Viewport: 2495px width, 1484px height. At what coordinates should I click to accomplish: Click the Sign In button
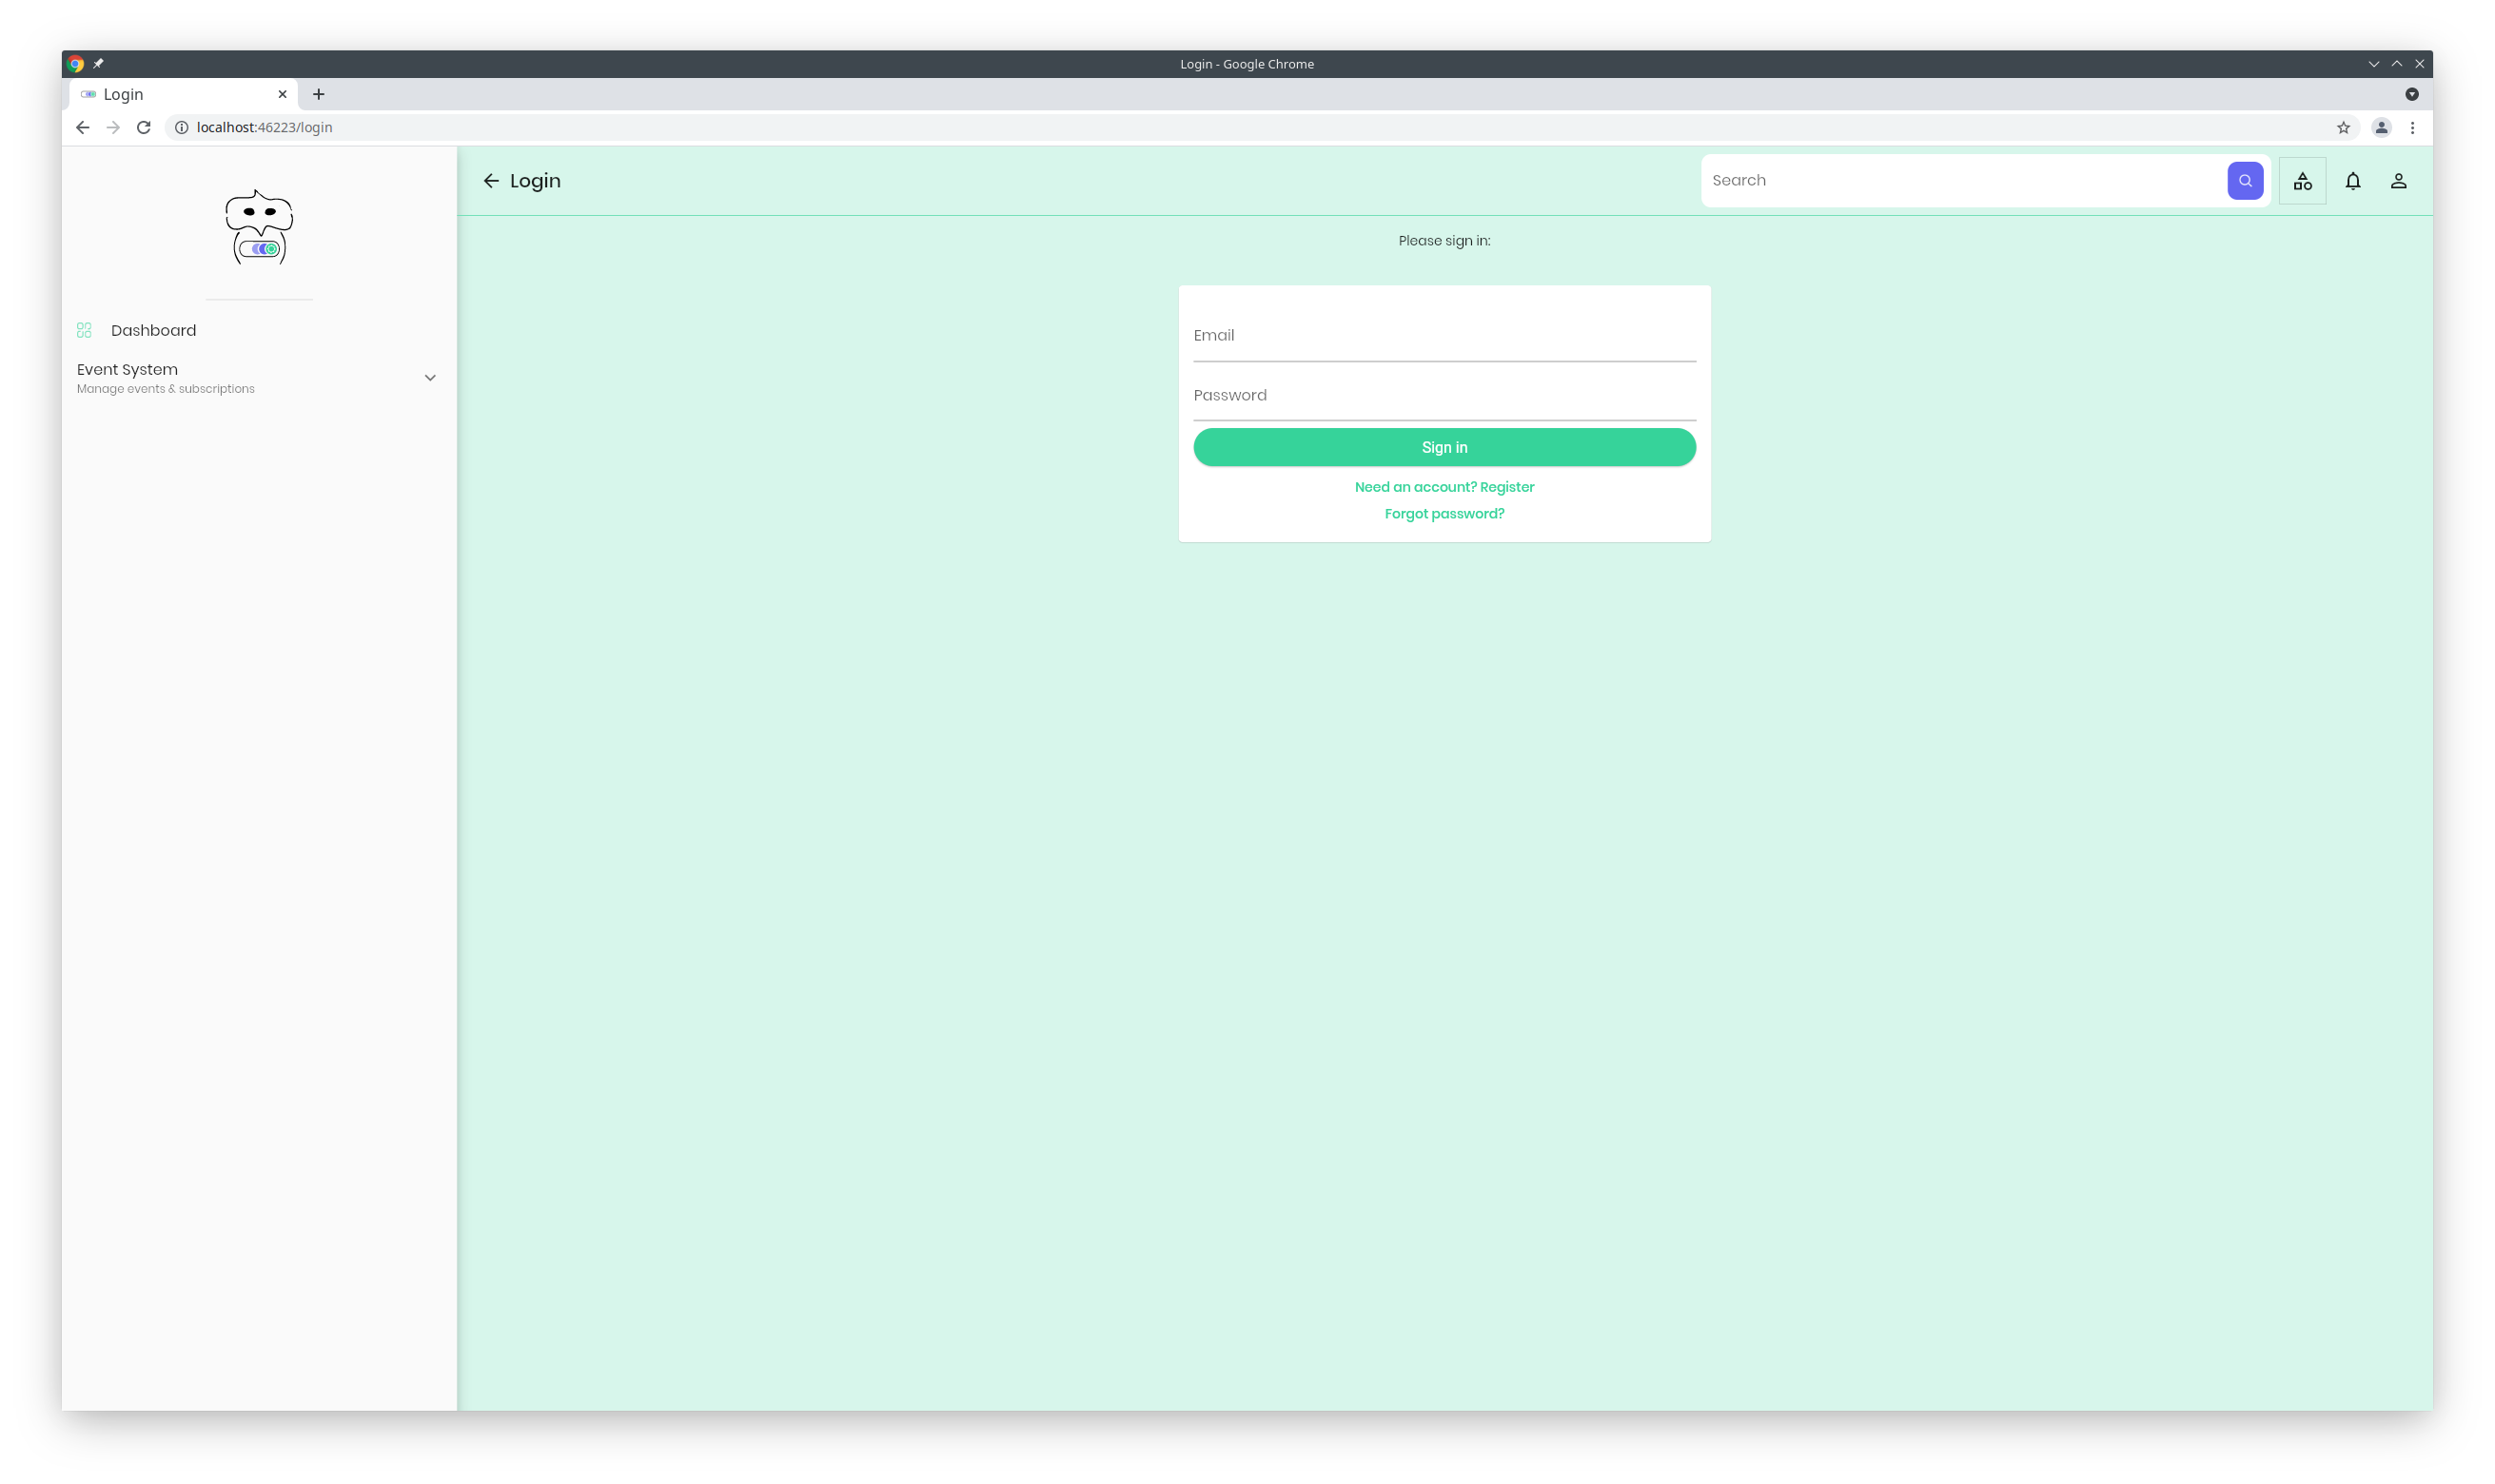click(x=1444, y=445)
